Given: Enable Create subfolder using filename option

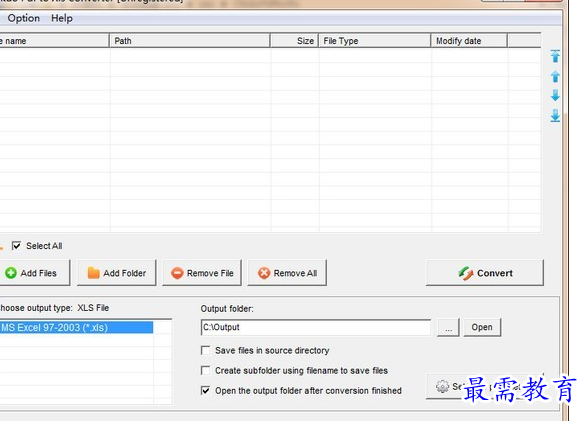Looking at the screenshot, I should pos(205,370).
